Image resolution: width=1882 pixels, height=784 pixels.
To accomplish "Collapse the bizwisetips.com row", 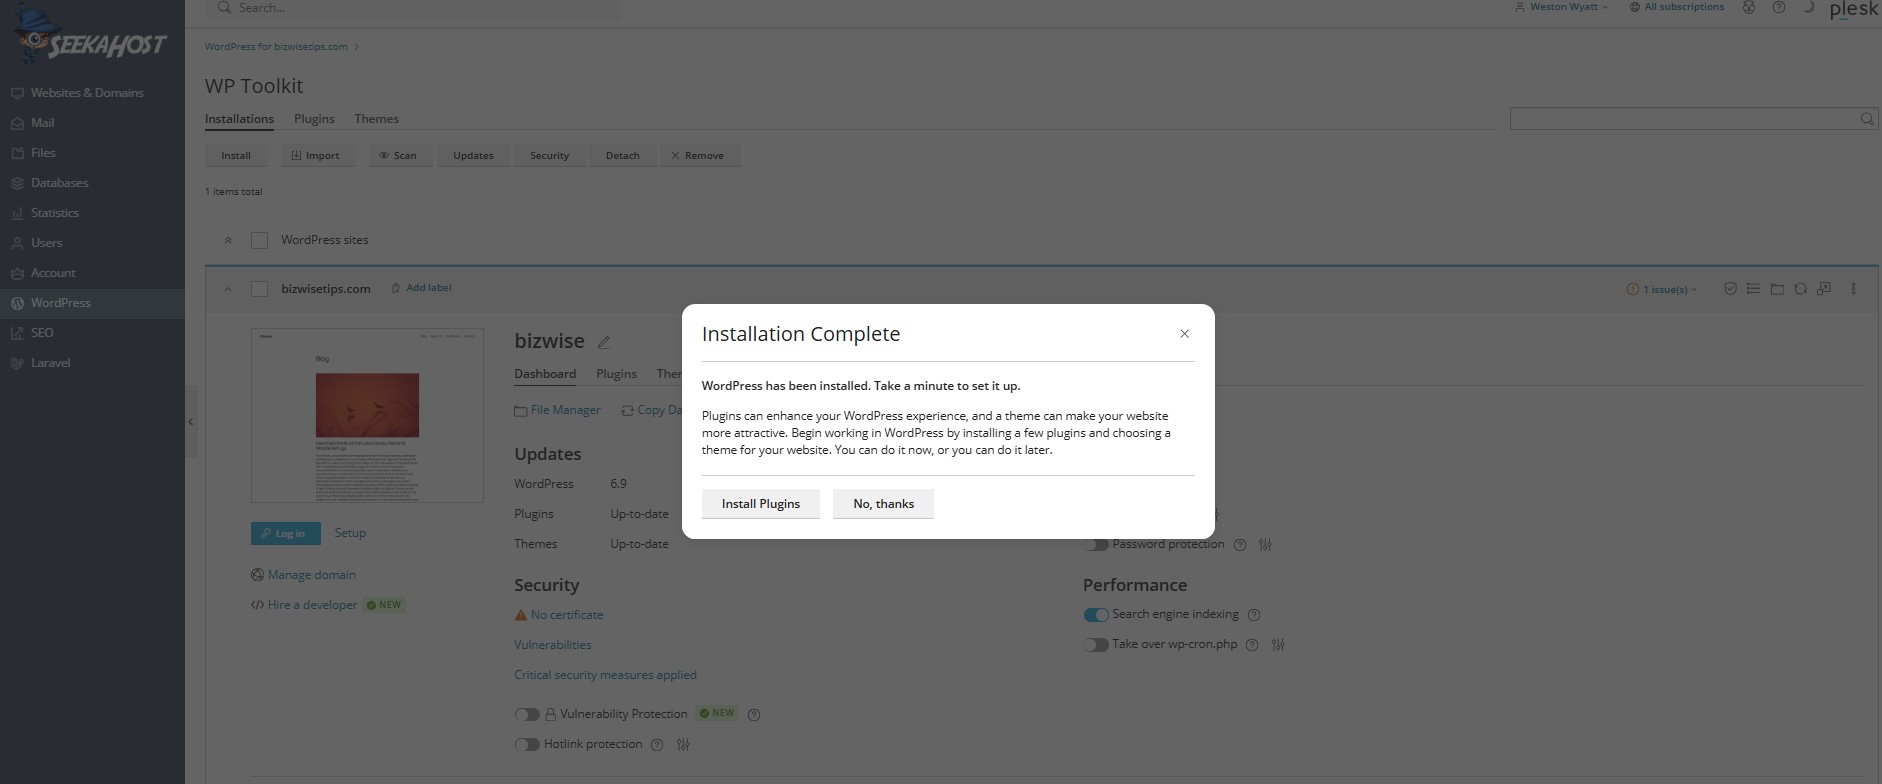I will 228,289.
